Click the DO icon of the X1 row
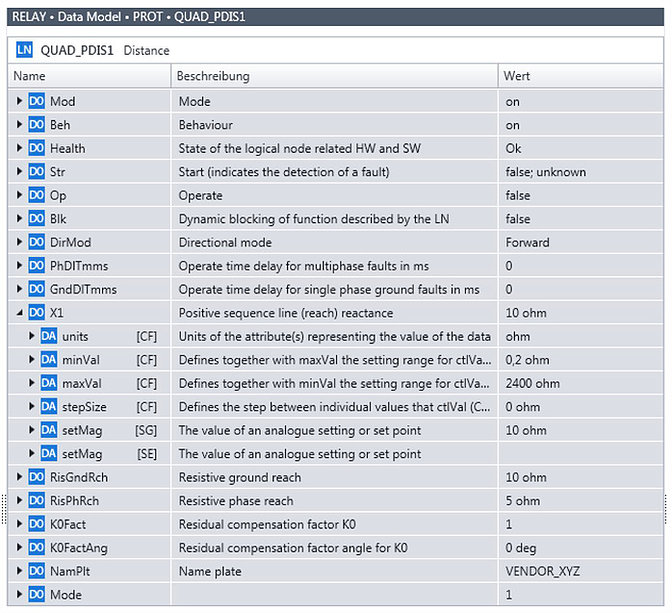The width and height of the screenshot is (672, 613). tap(36, 313)
